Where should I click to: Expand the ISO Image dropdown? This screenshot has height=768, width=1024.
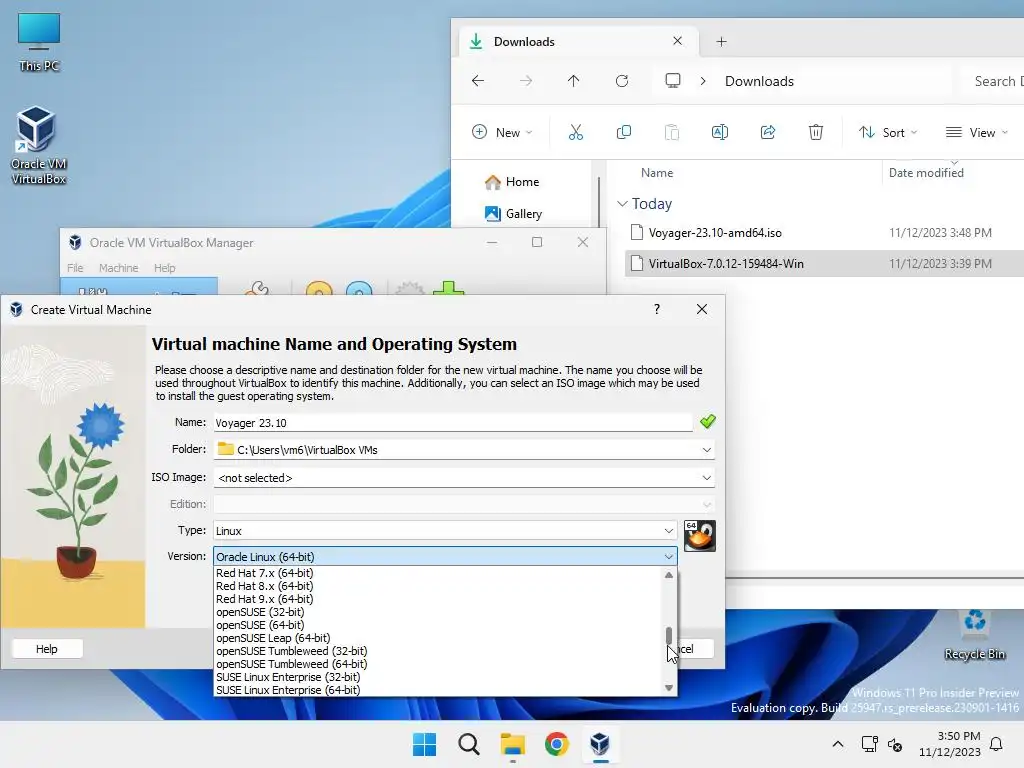[707, 477]
